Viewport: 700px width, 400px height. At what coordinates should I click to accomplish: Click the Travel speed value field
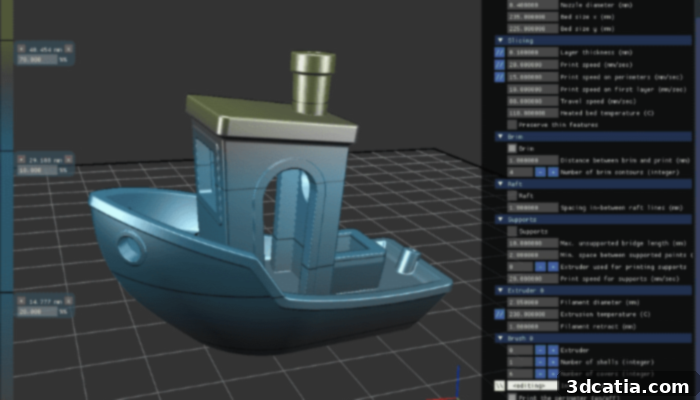pos(533,101)
